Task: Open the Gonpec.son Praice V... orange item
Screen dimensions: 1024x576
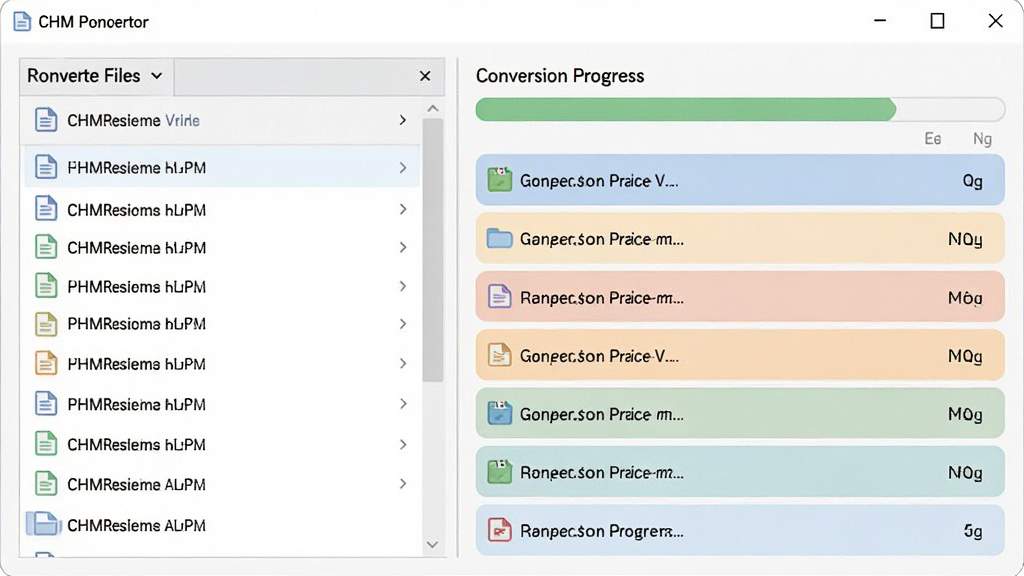Action: point(740,355)
